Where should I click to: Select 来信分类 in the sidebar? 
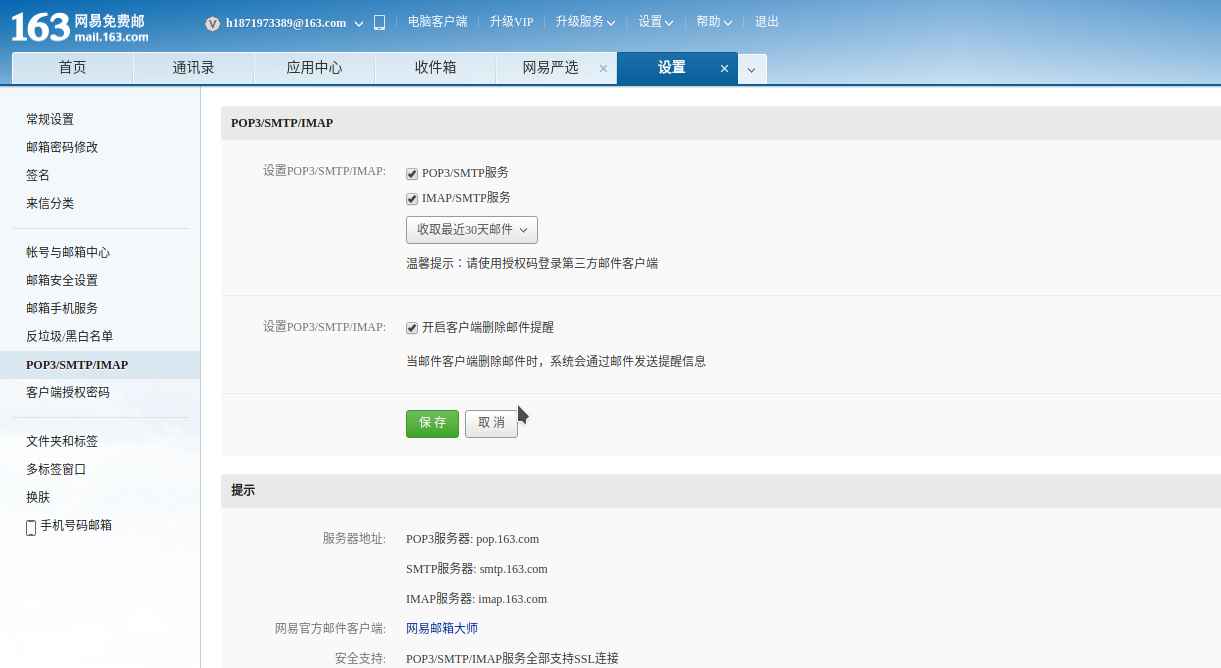click(x=50, y=203)
